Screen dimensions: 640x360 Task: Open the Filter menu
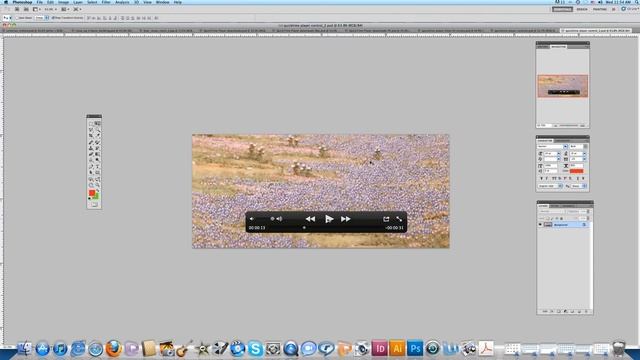point(106,2)
